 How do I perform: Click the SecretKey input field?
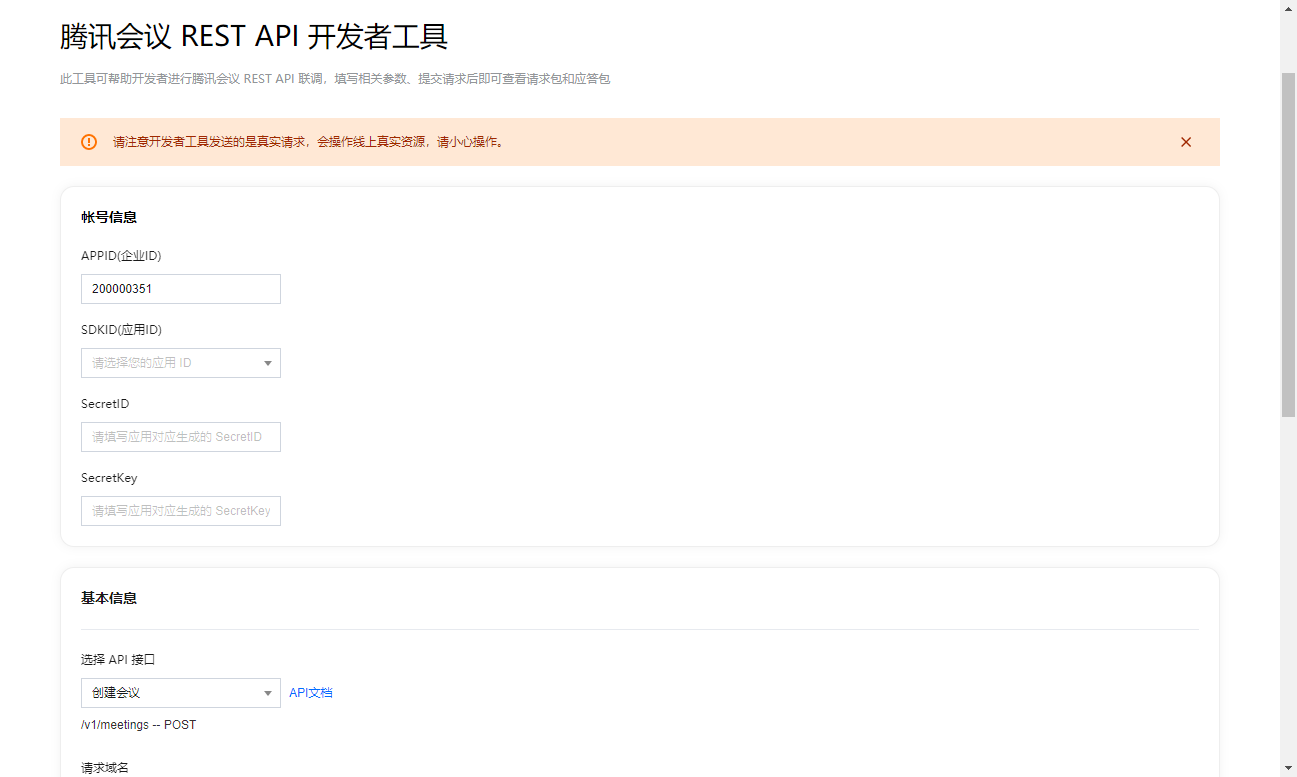tap(181, 511)
